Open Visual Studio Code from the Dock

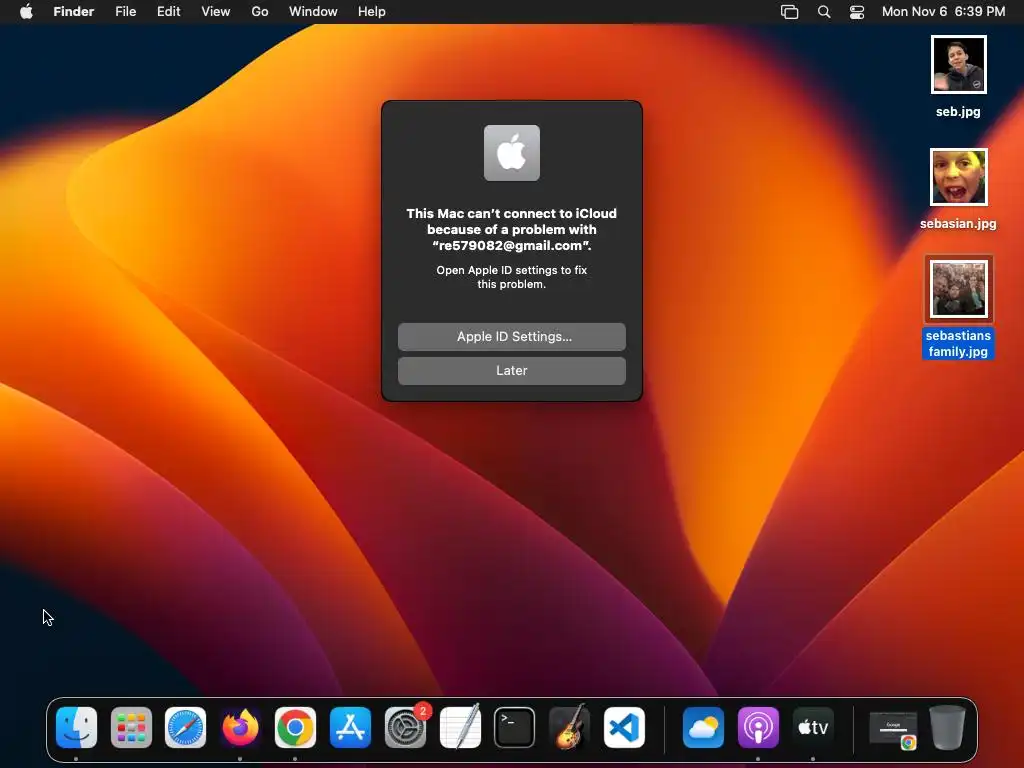(x=624, y=728)
